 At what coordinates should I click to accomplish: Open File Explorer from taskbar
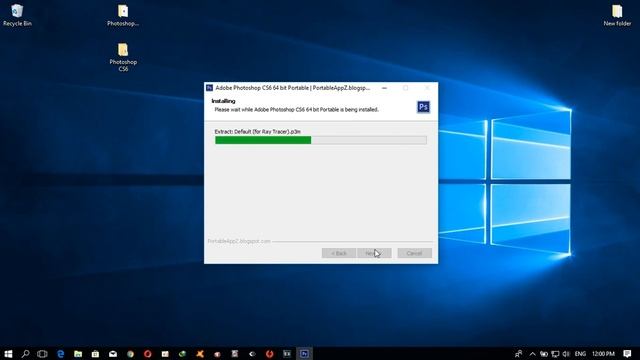pyautogui.click(x=78, y=354)
